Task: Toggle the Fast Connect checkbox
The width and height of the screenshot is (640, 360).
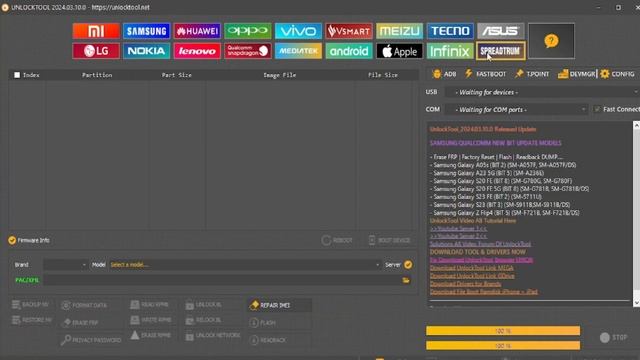Action: (x=598, y=109)
